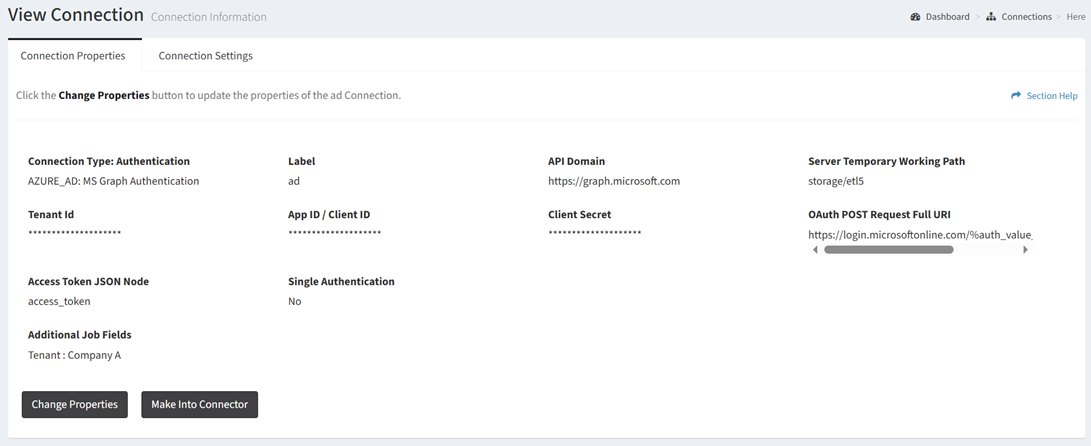The height and width of the screenshot is (446, 1091).
Task: Click the masked App ID / Client ID value
Action: click(335, 234)
